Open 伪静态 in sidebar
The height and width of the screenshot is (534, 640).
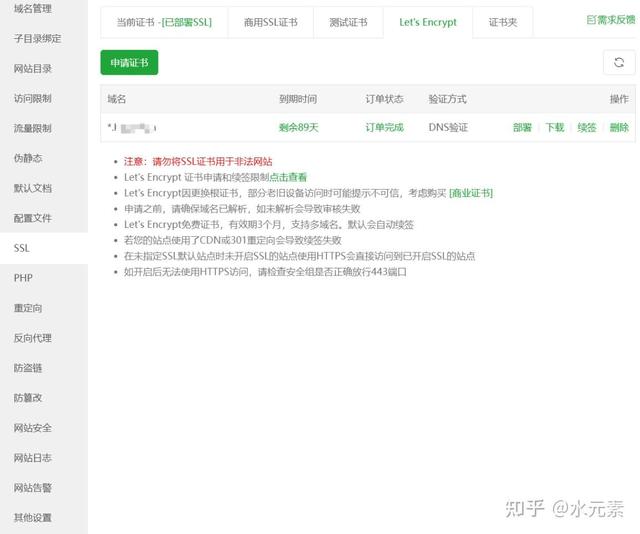coord(28,158)
